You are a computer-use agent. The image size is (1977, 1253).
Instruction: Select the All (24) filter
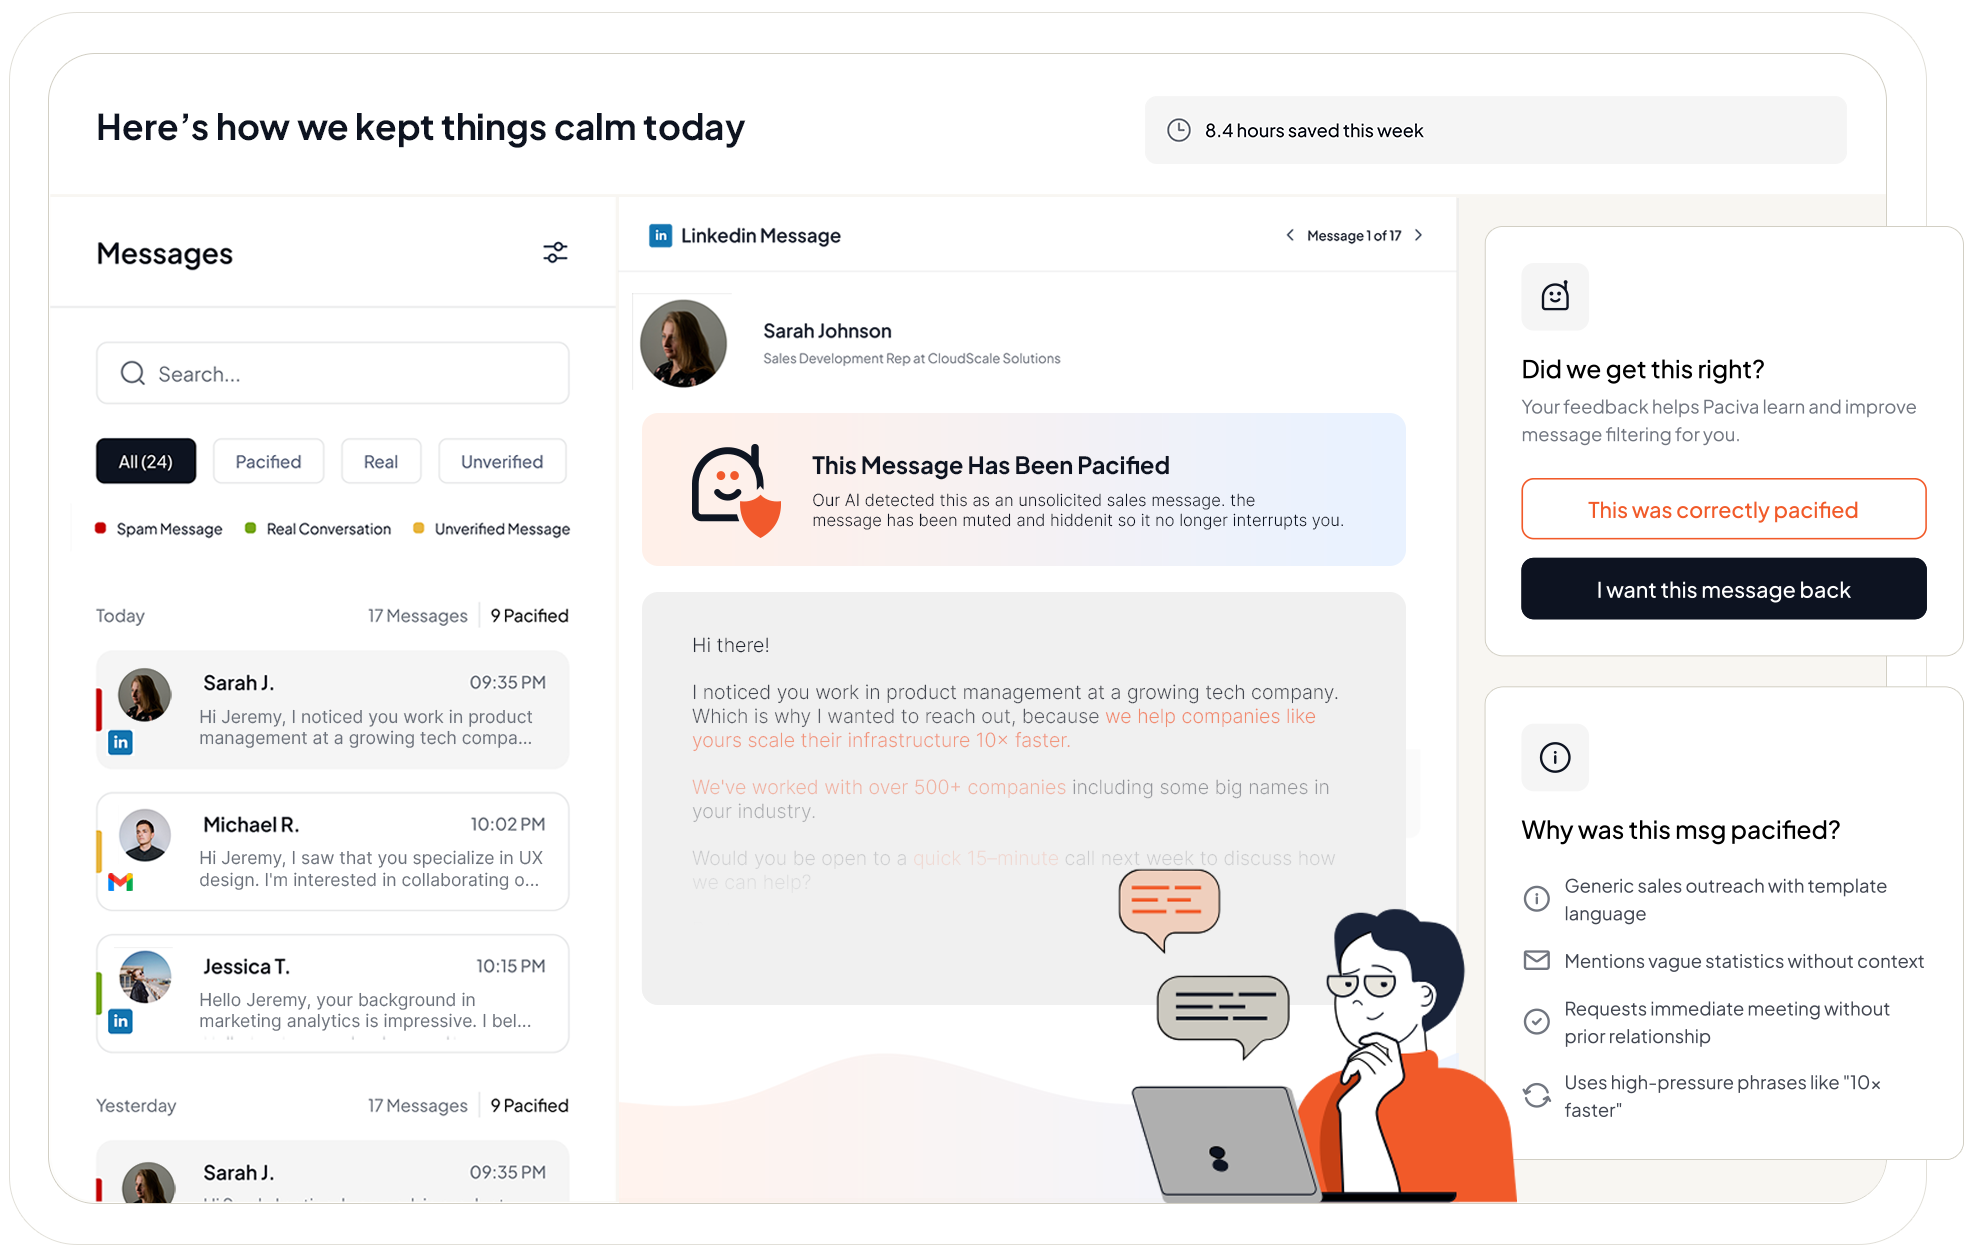pos(146,462)
